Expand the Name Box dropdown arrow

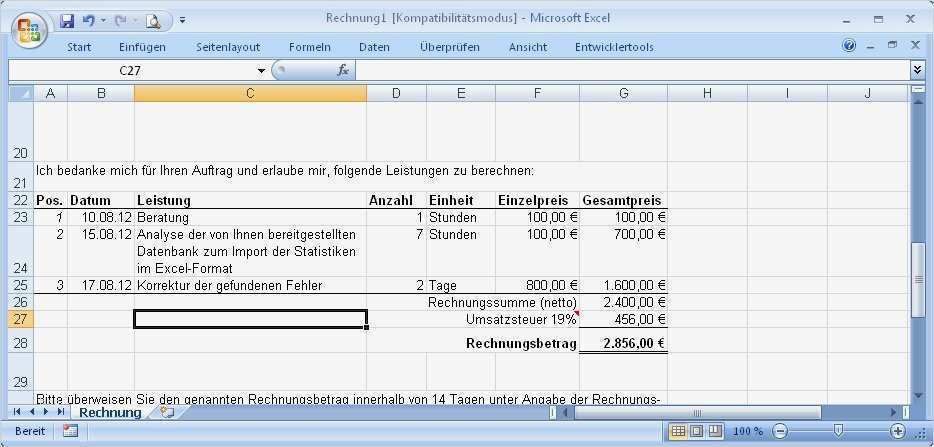pos(261,71)
